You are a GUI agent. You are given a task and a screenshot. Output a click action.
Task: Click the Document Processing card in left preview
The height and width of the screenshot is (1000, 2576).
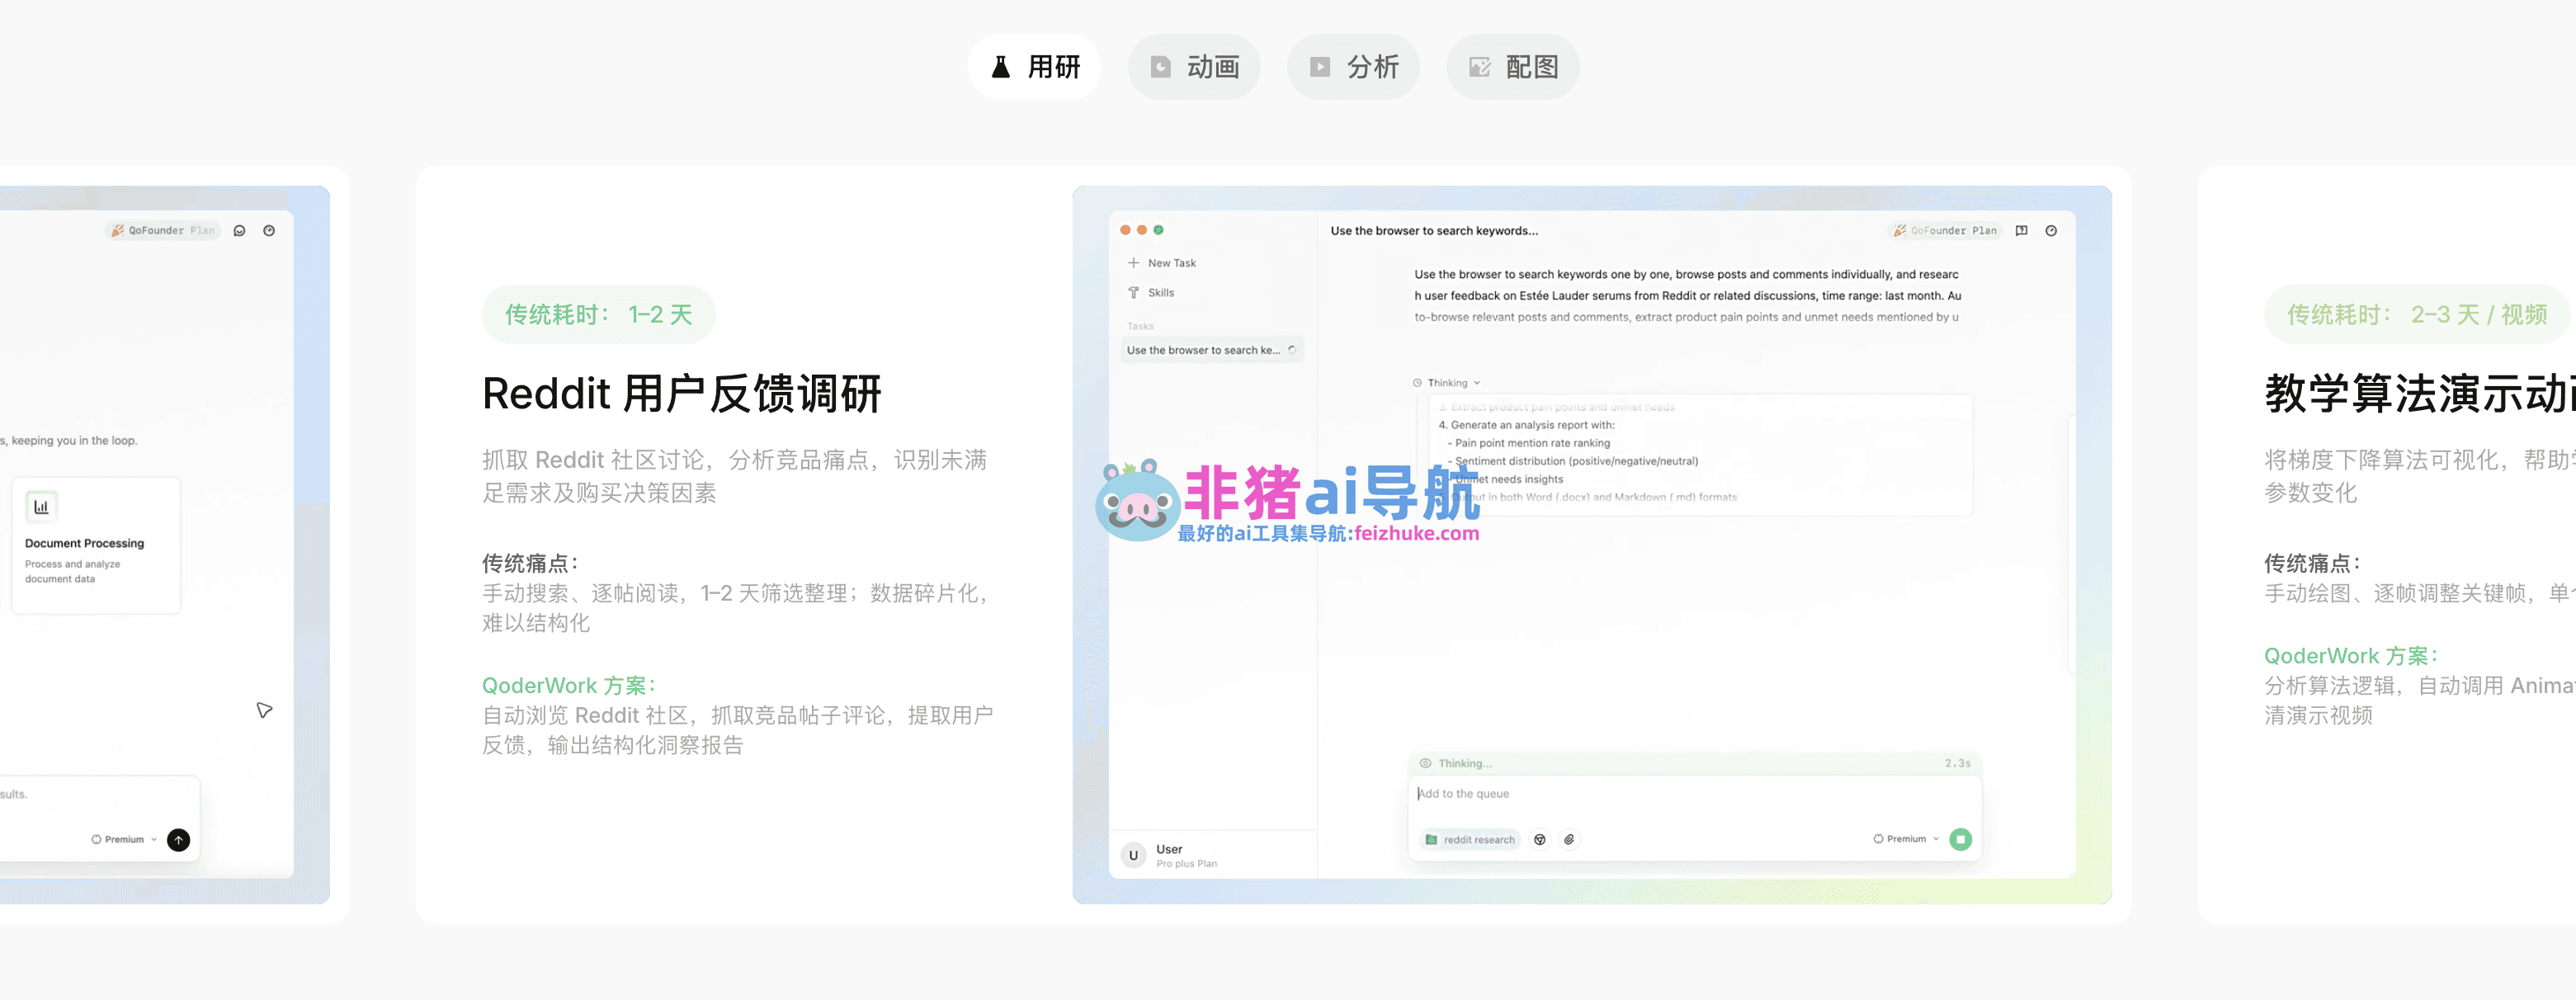(96, 545)
